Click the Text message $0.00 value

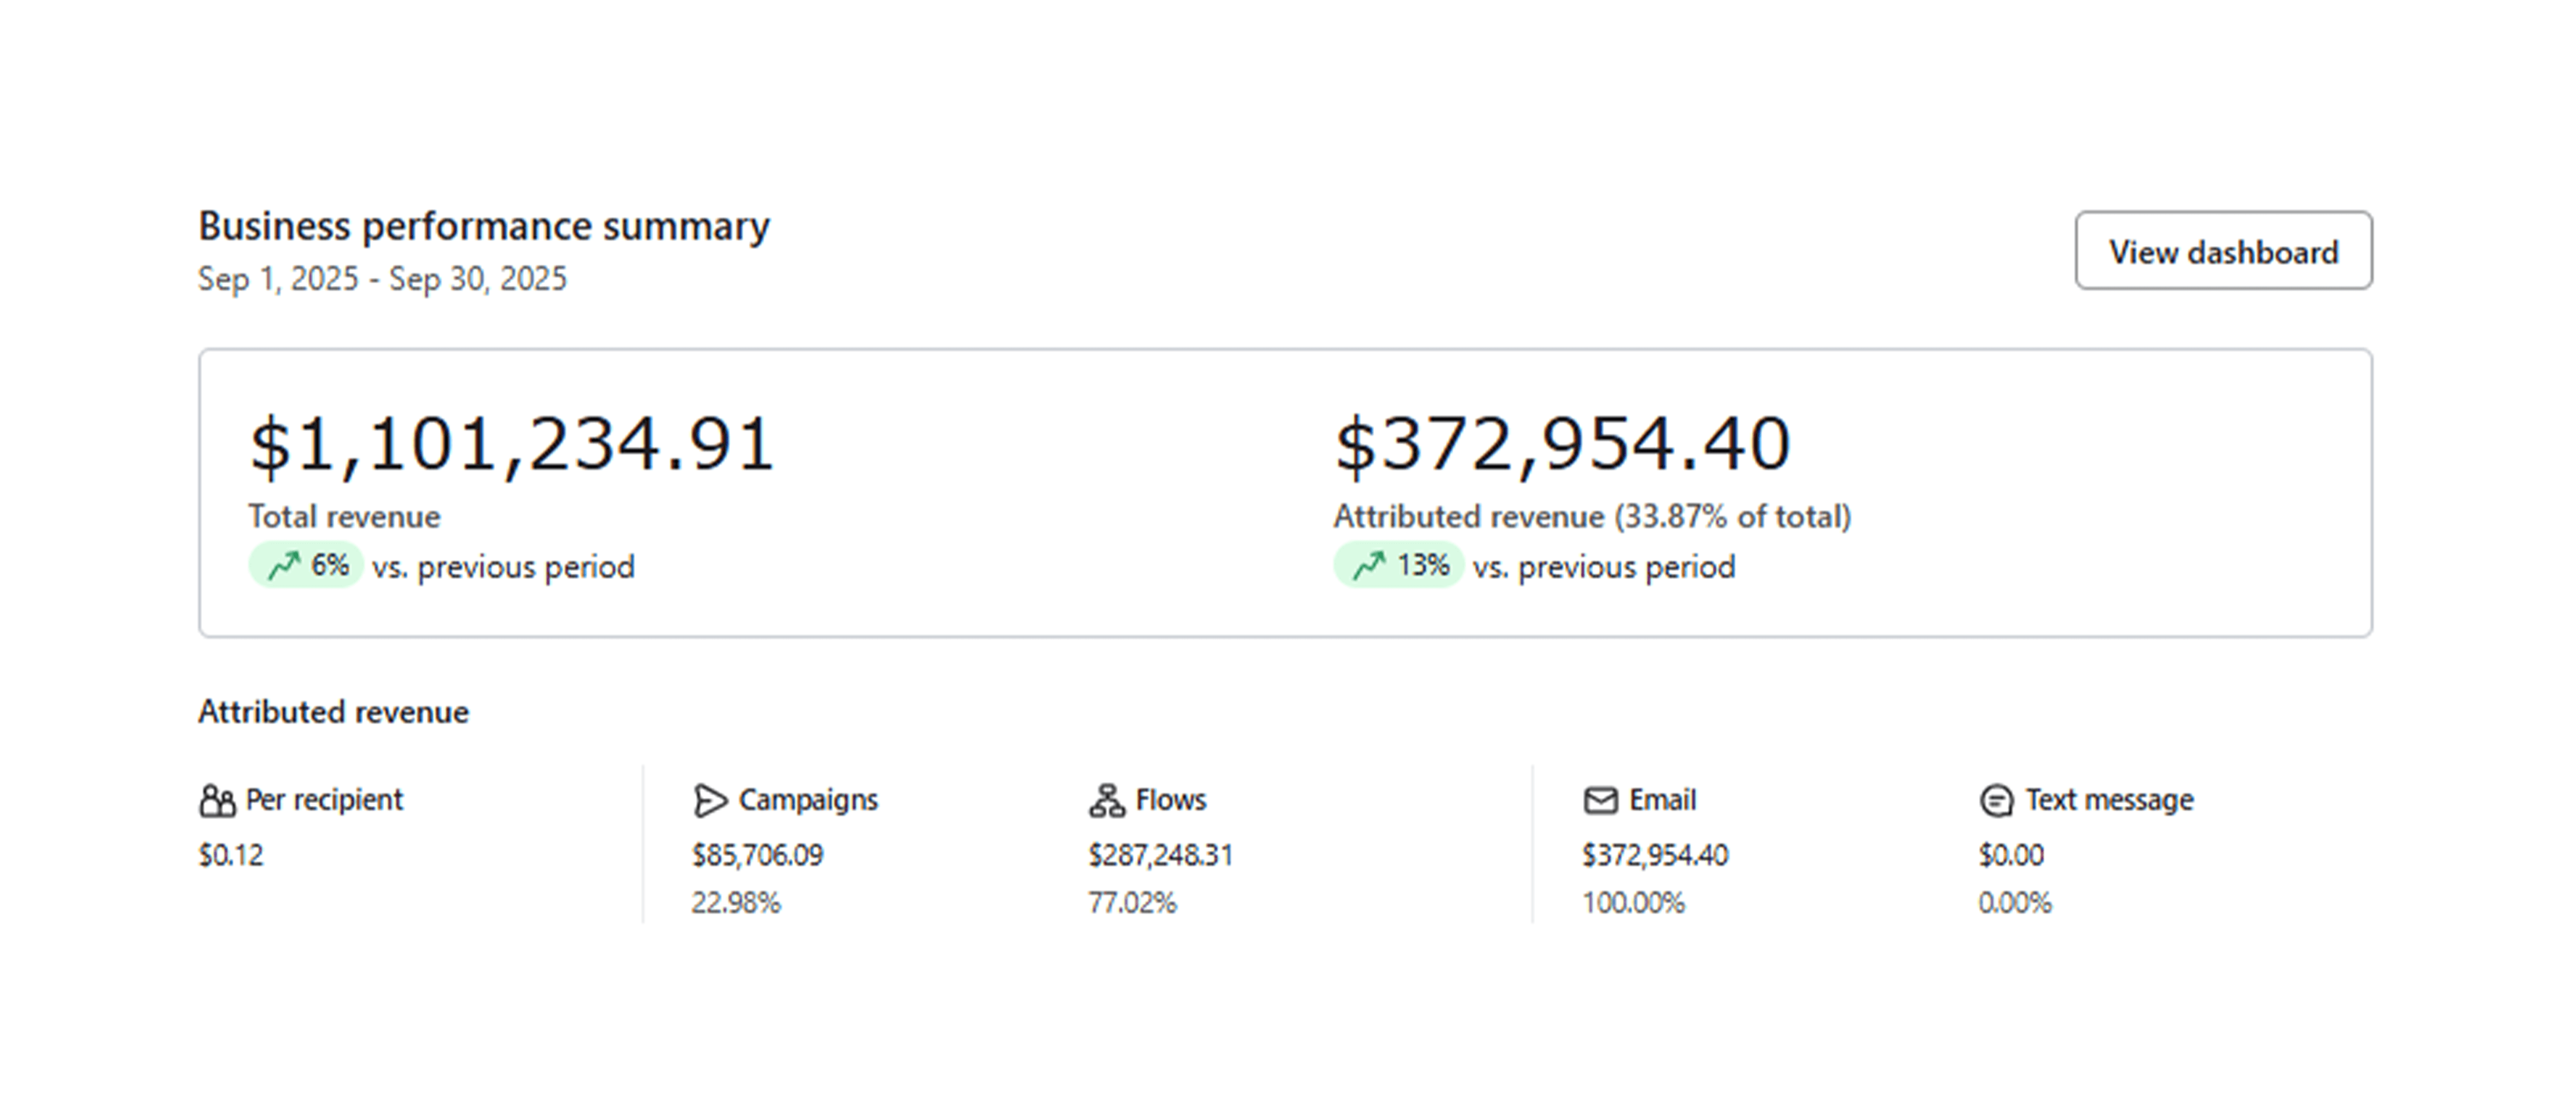(2011, 855)
